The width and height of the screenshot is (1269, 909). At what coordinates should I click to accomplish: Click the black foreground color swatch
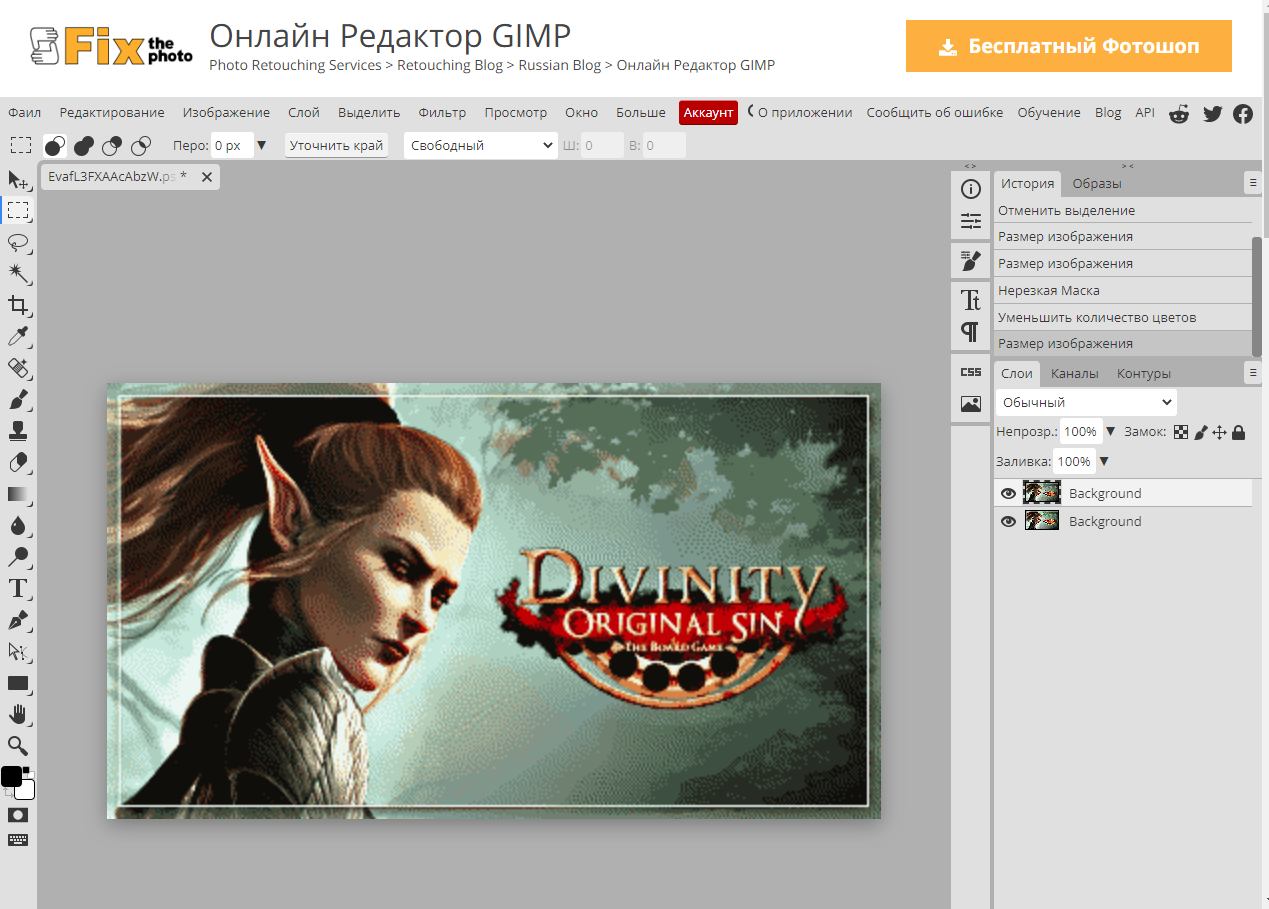coord(11,777)
